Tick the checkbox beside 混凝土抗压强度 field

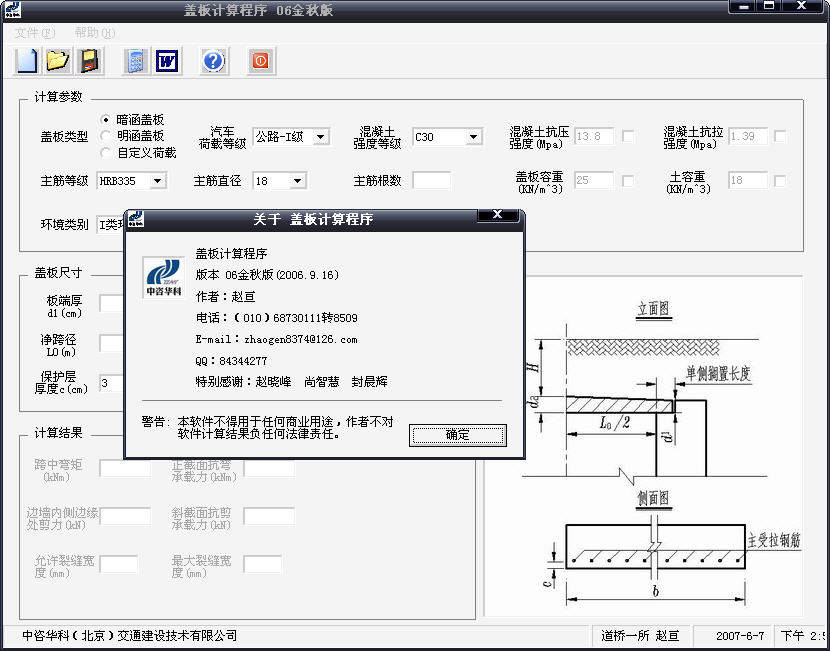pyautogui.click(x=628, y=137)
